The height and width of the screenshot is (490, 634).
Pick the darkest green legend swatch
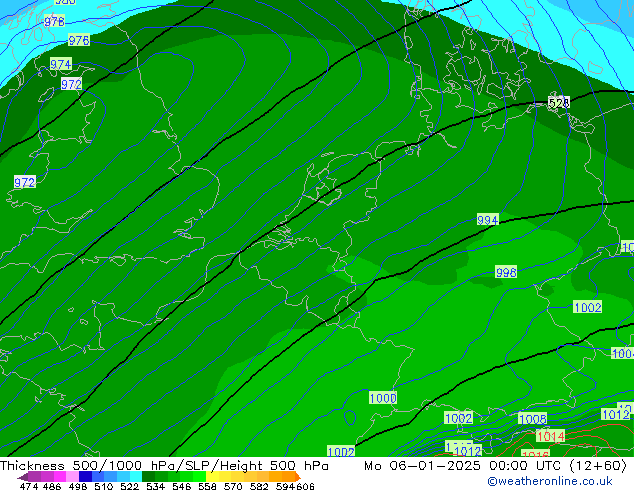pos(148,477)
